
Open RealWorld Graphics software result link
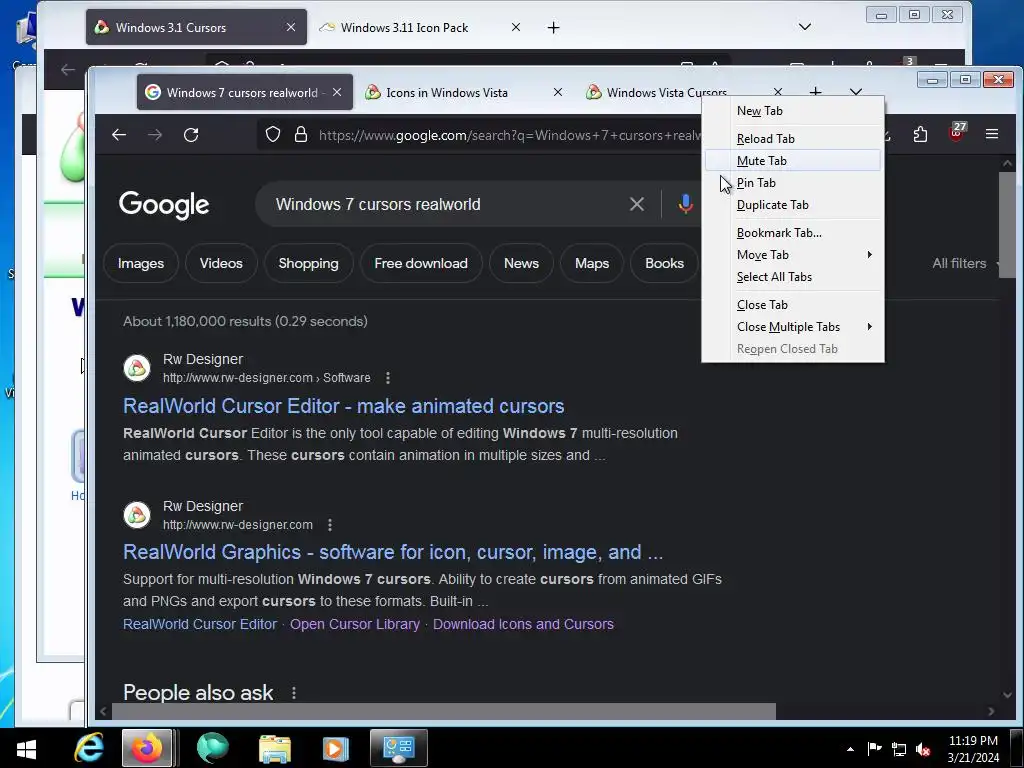tap(393, 552)
